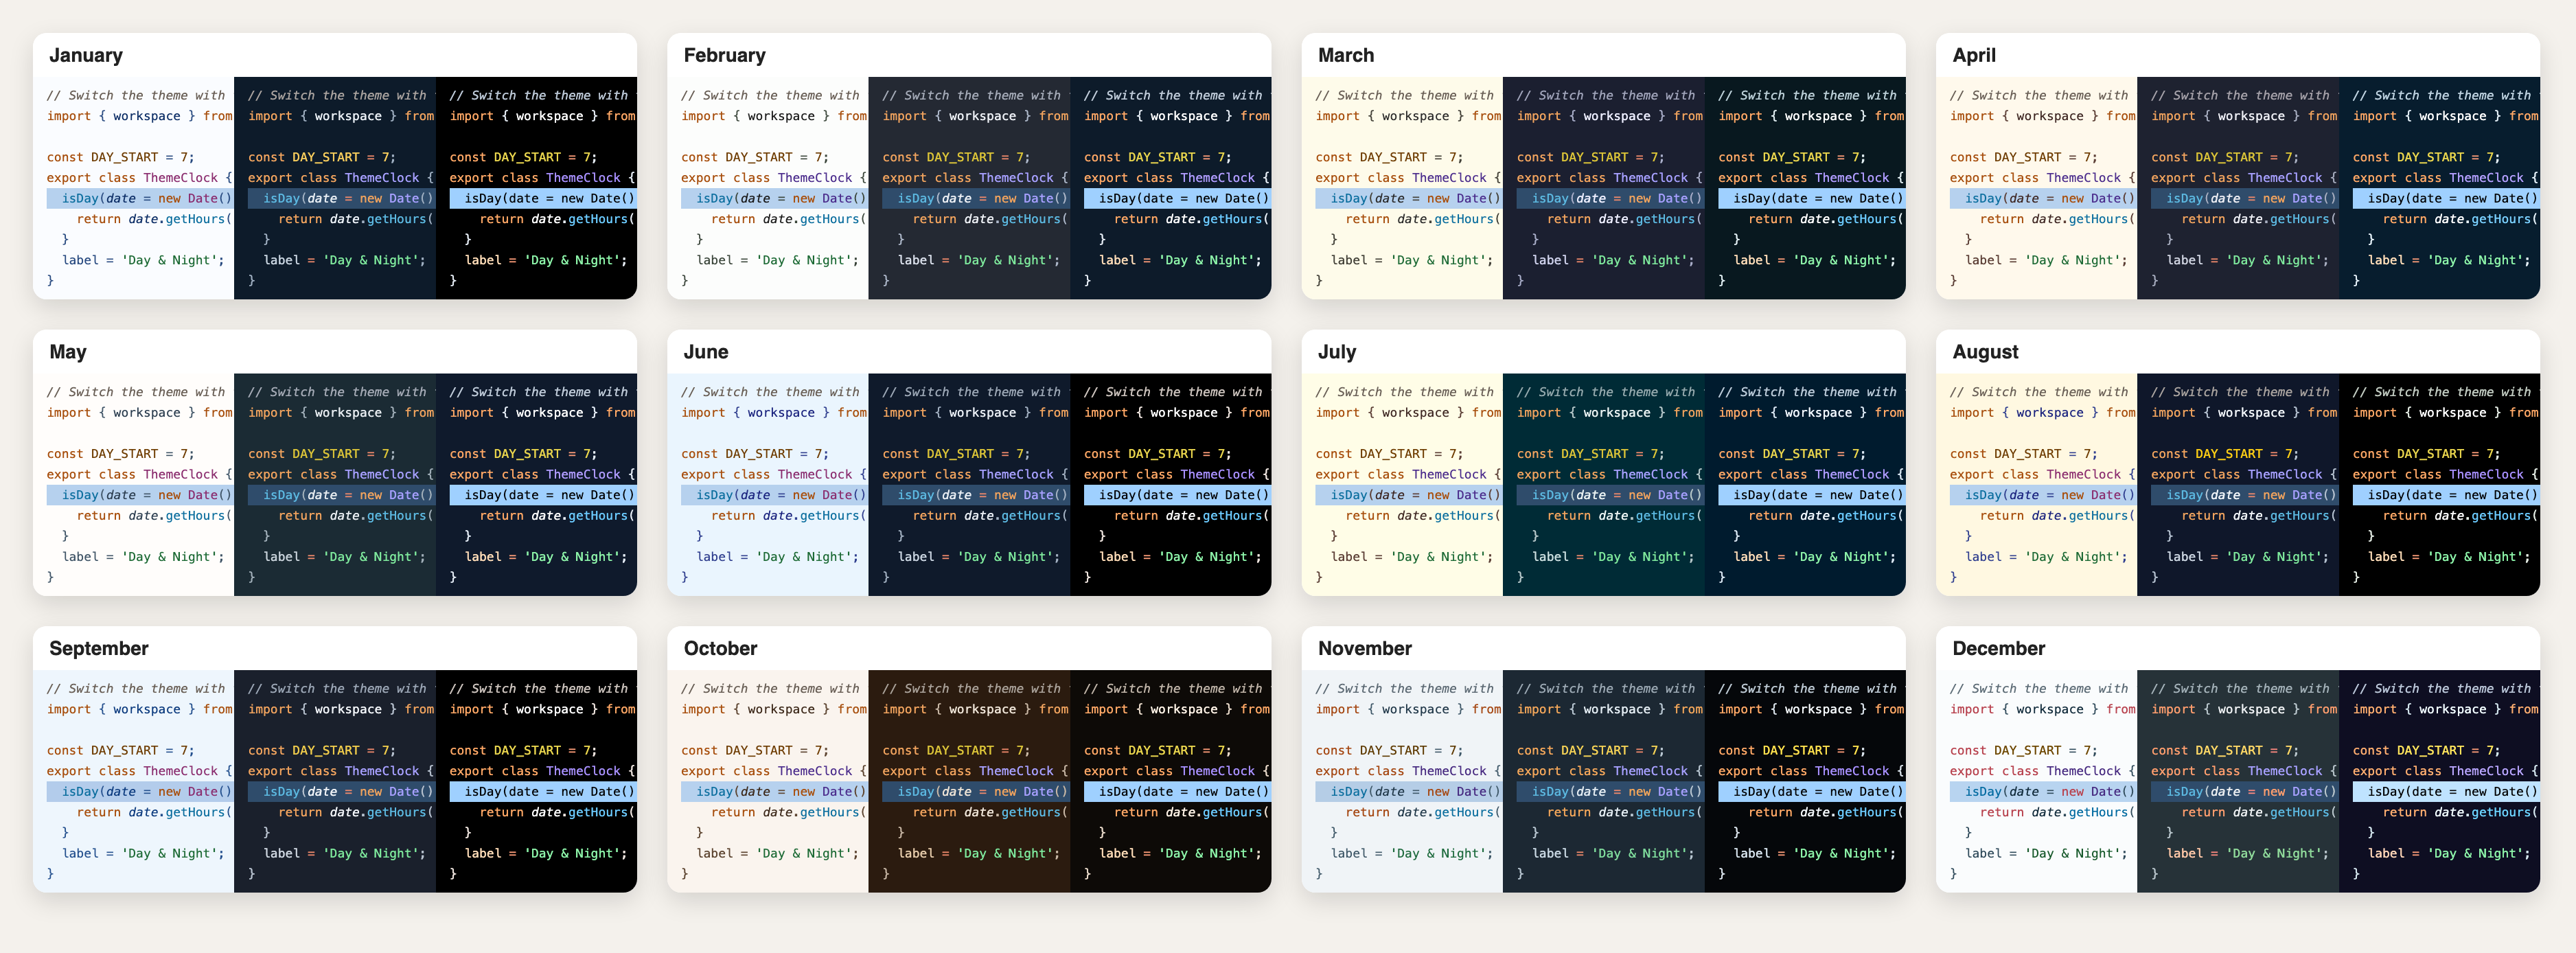
Task: View April's cream light theme preview
Action: [x=2037, y=188]
